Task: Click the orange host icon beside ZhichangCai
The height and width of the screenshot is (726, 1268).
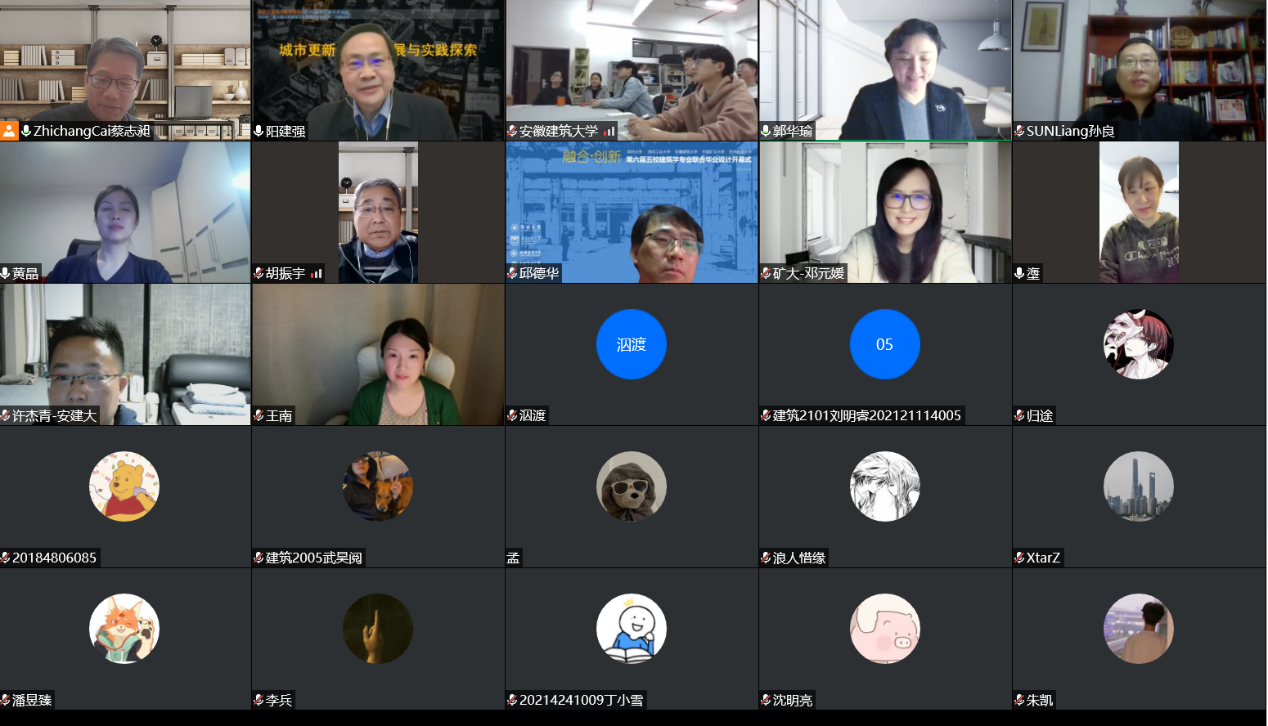Action: pos(9,131)
